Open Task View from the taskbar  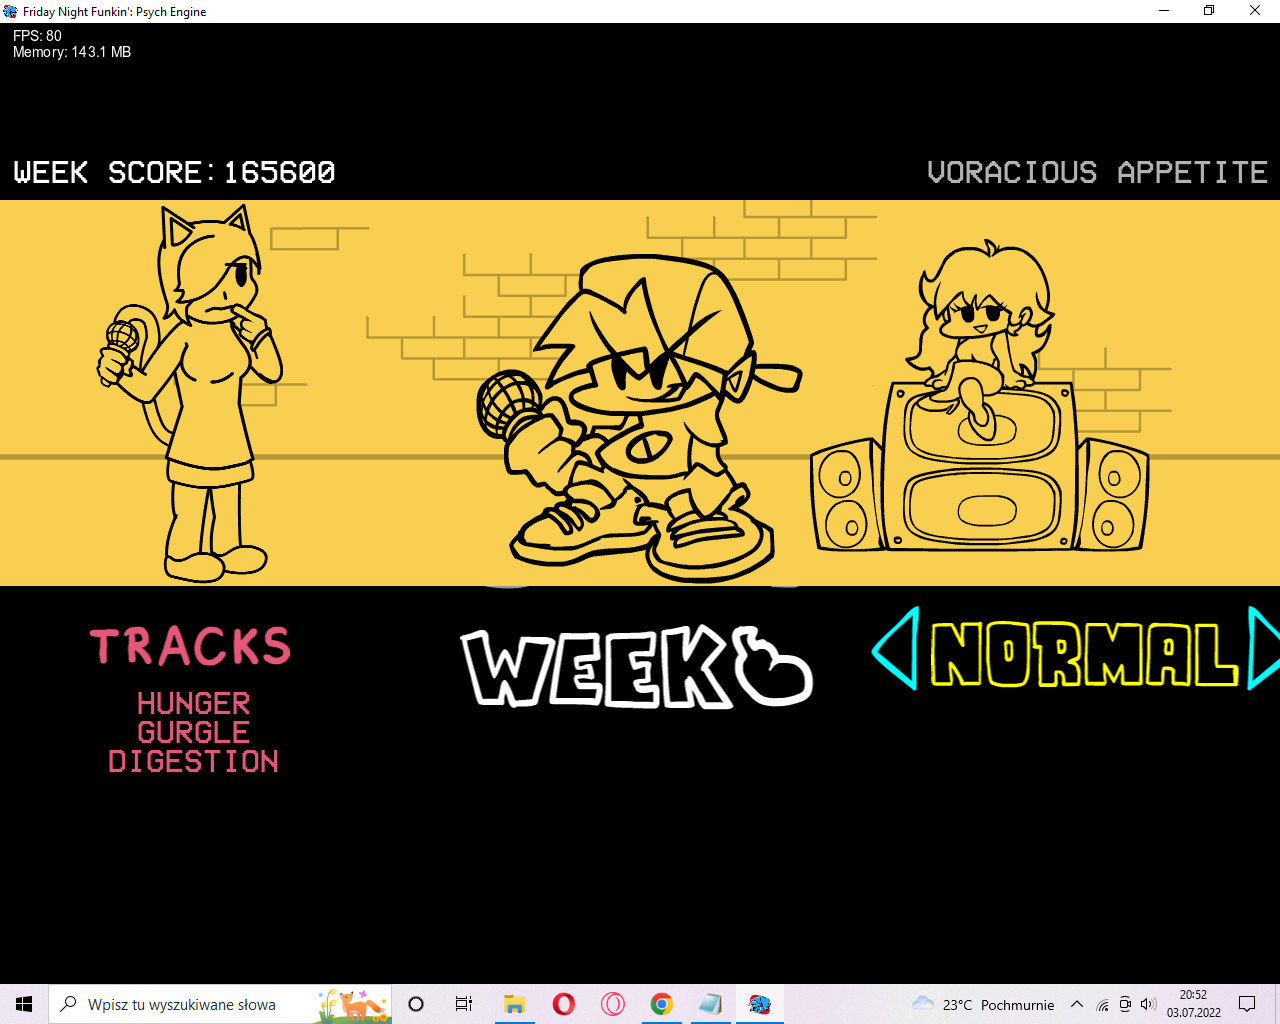[462, 1003]
